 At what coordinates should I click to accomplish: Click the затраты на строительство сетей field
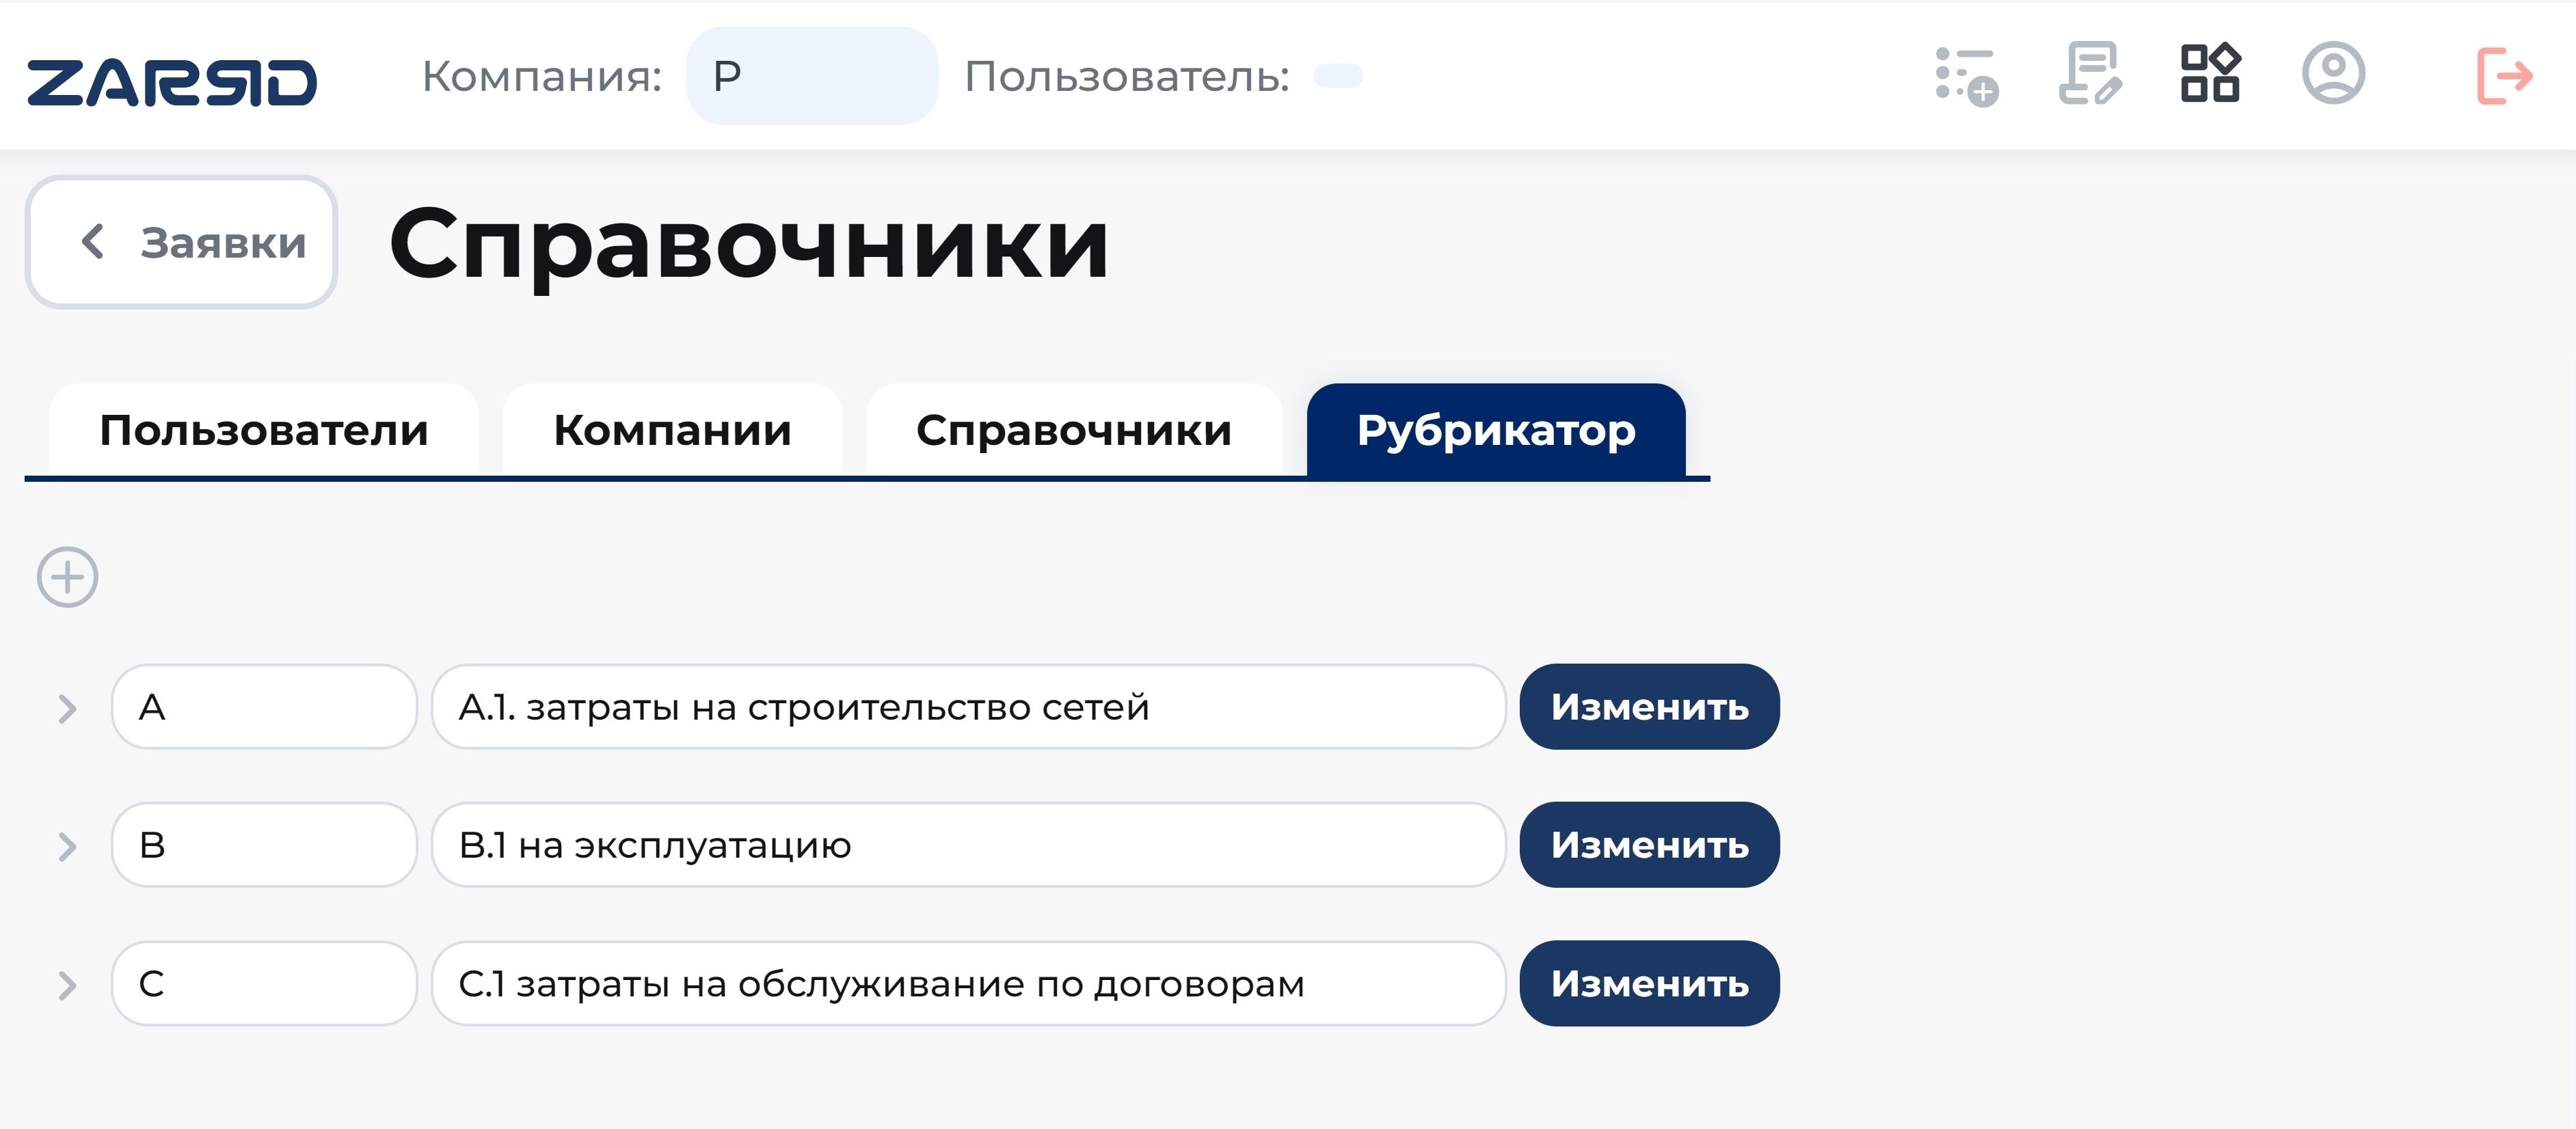[968, 707]
